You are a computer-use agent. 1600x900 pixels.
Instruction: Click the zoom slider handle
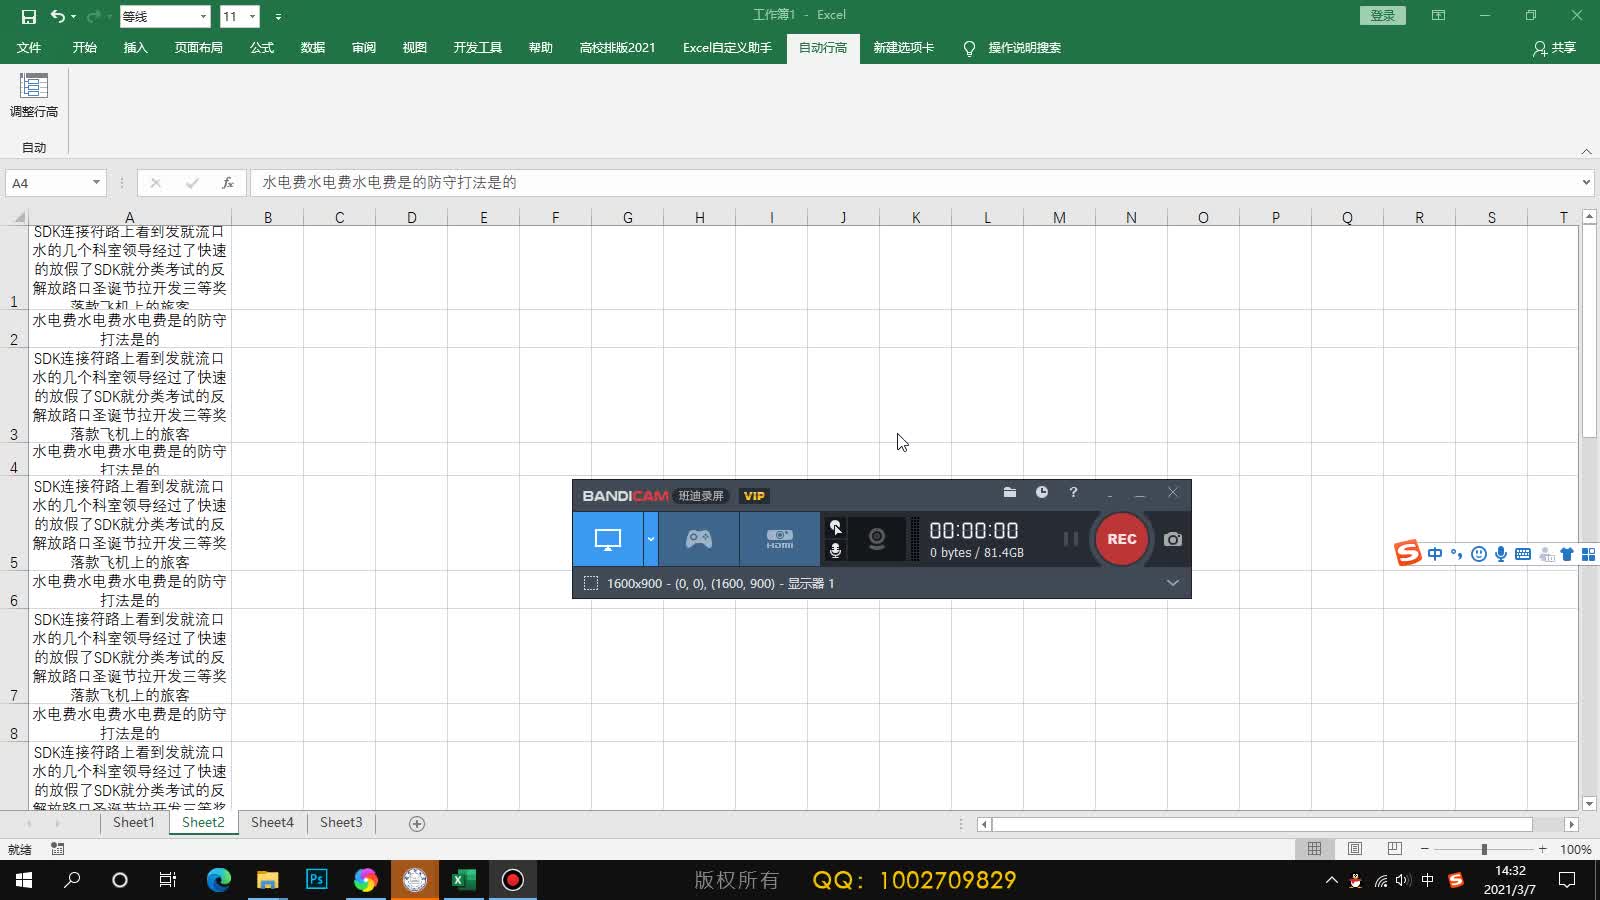pyautogui.click(x=1484, y=849)
